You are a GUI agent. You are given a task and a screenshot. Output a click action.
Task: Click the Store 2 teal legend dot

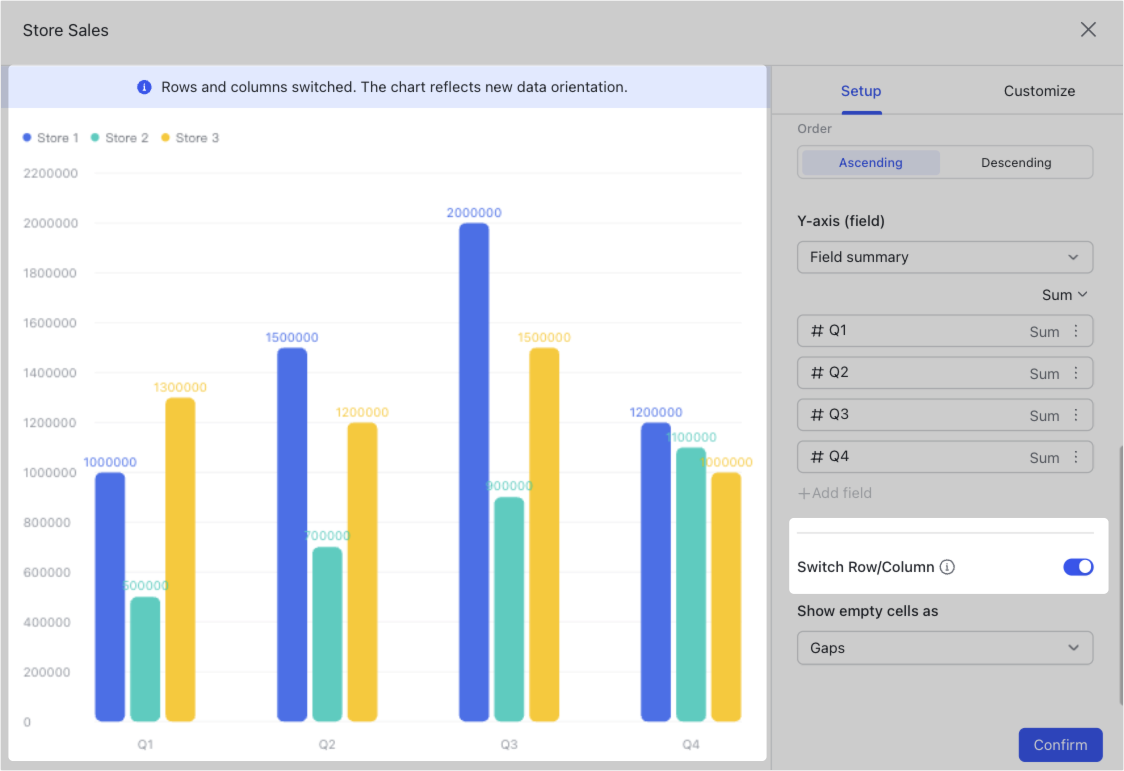click(95, 138)
